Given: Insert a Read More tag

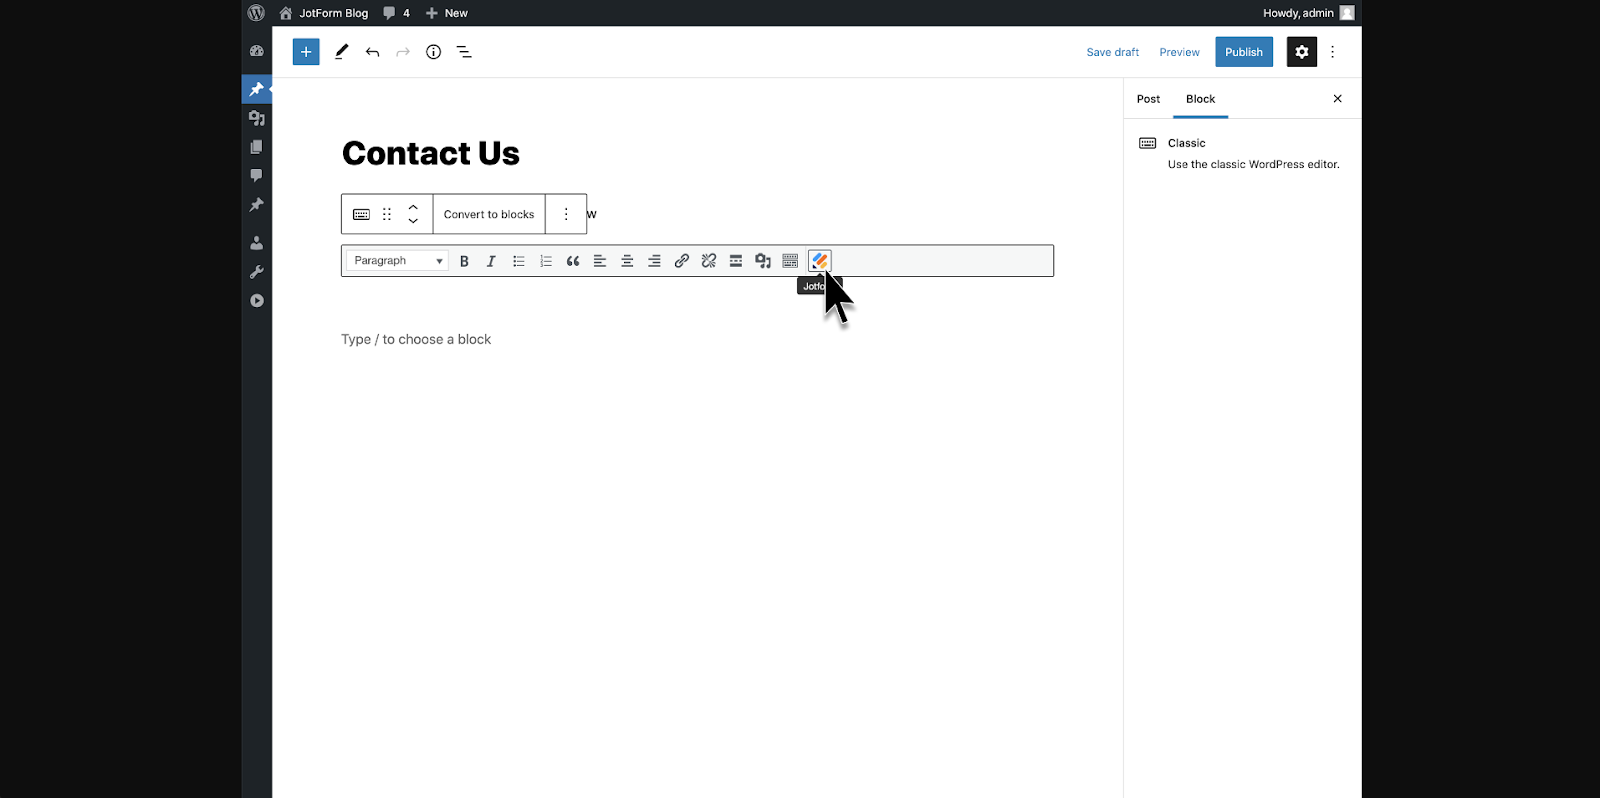Looking at the screenshot, I should click(x=736, y=261).
